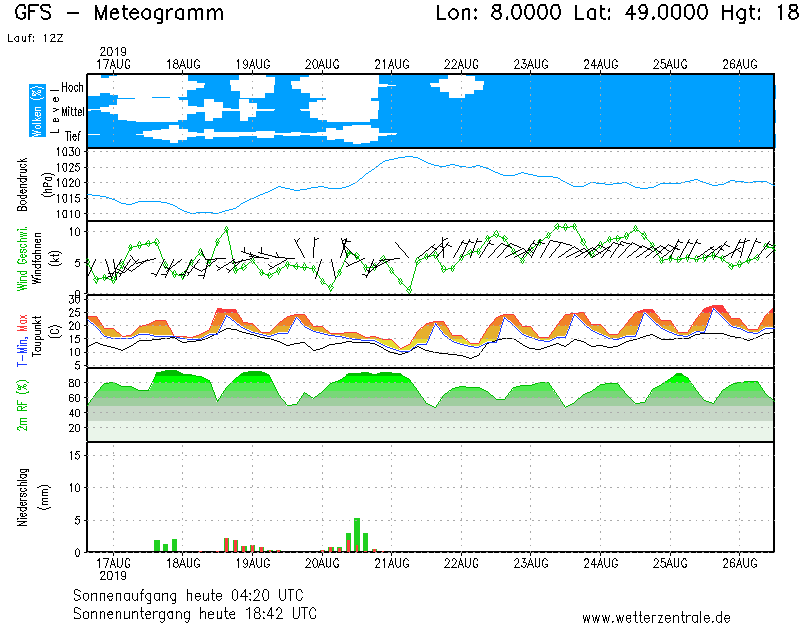The image size is (800, 625).
Task: Click the www.wetterzentrale.de website link
Action: 656,617
